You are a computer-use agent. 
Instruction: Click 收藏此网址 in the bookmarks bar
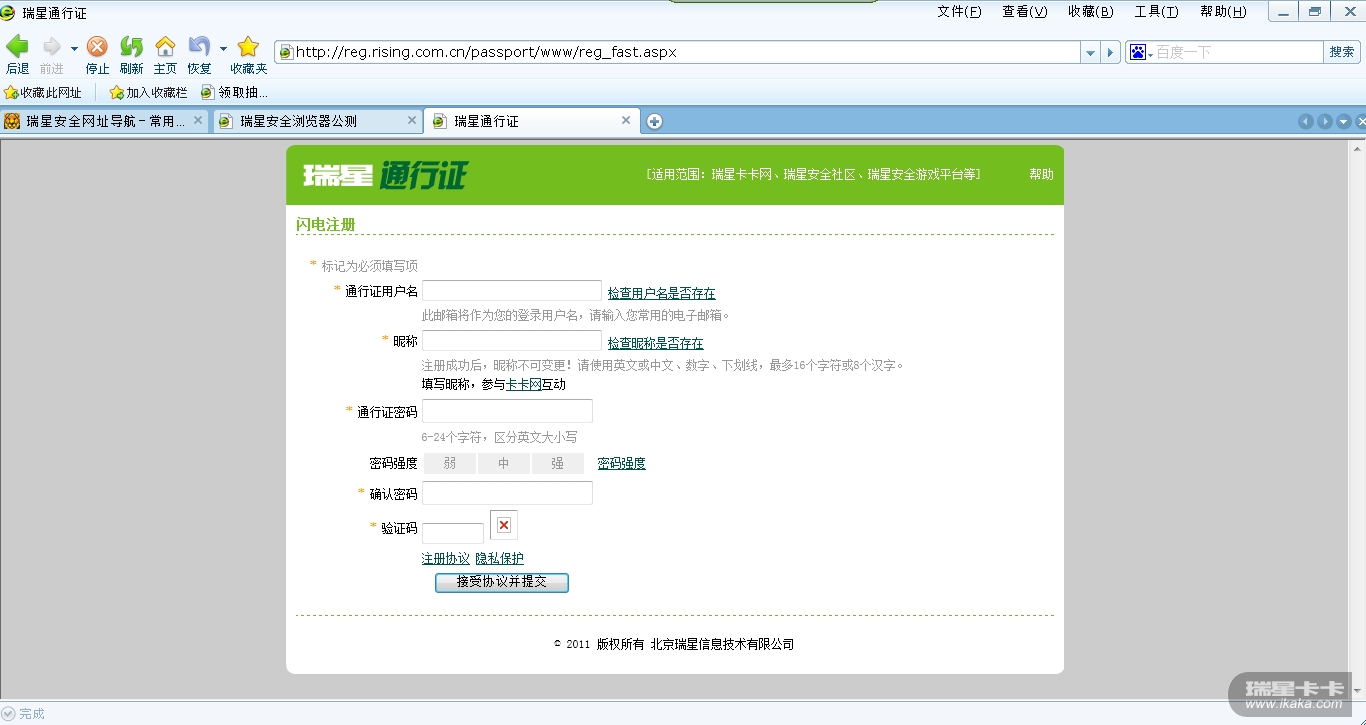tap(43, 92)
